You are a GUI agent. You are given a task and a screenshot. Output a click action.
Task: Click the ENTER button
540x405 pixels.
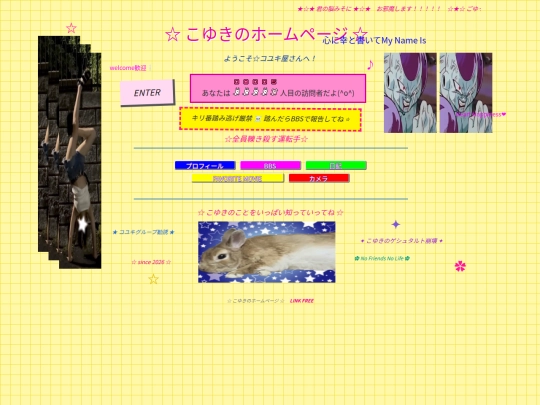(147, 93)
